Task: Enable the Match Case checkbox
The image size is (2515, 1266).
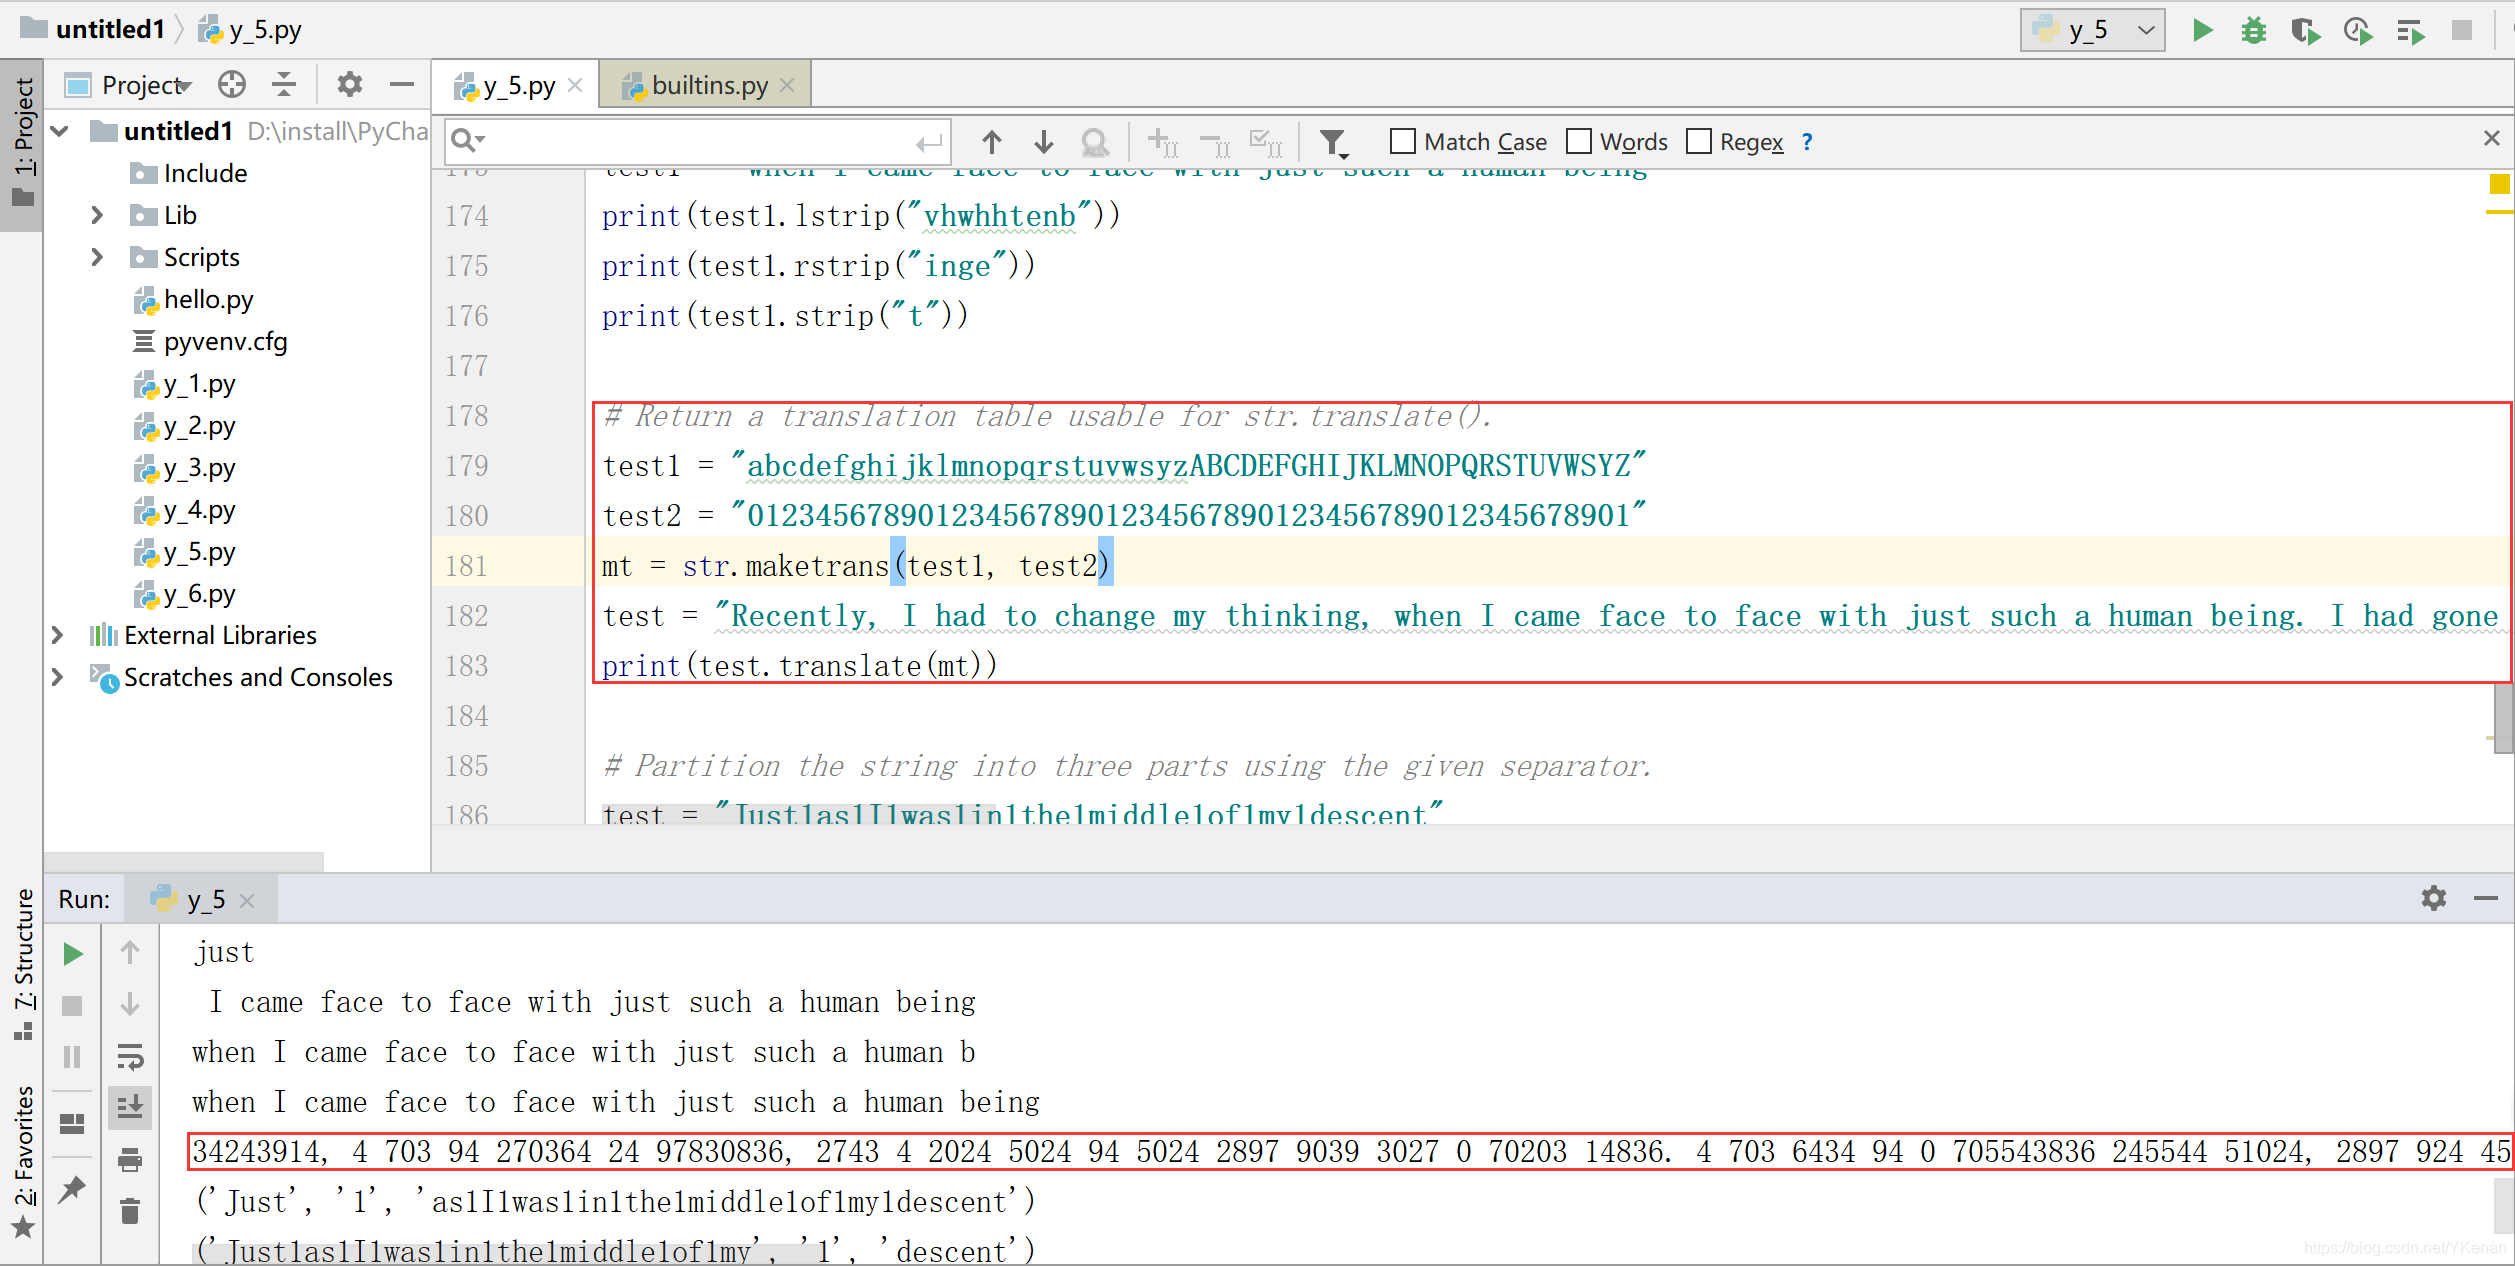Action: (x=1403, y=142)
